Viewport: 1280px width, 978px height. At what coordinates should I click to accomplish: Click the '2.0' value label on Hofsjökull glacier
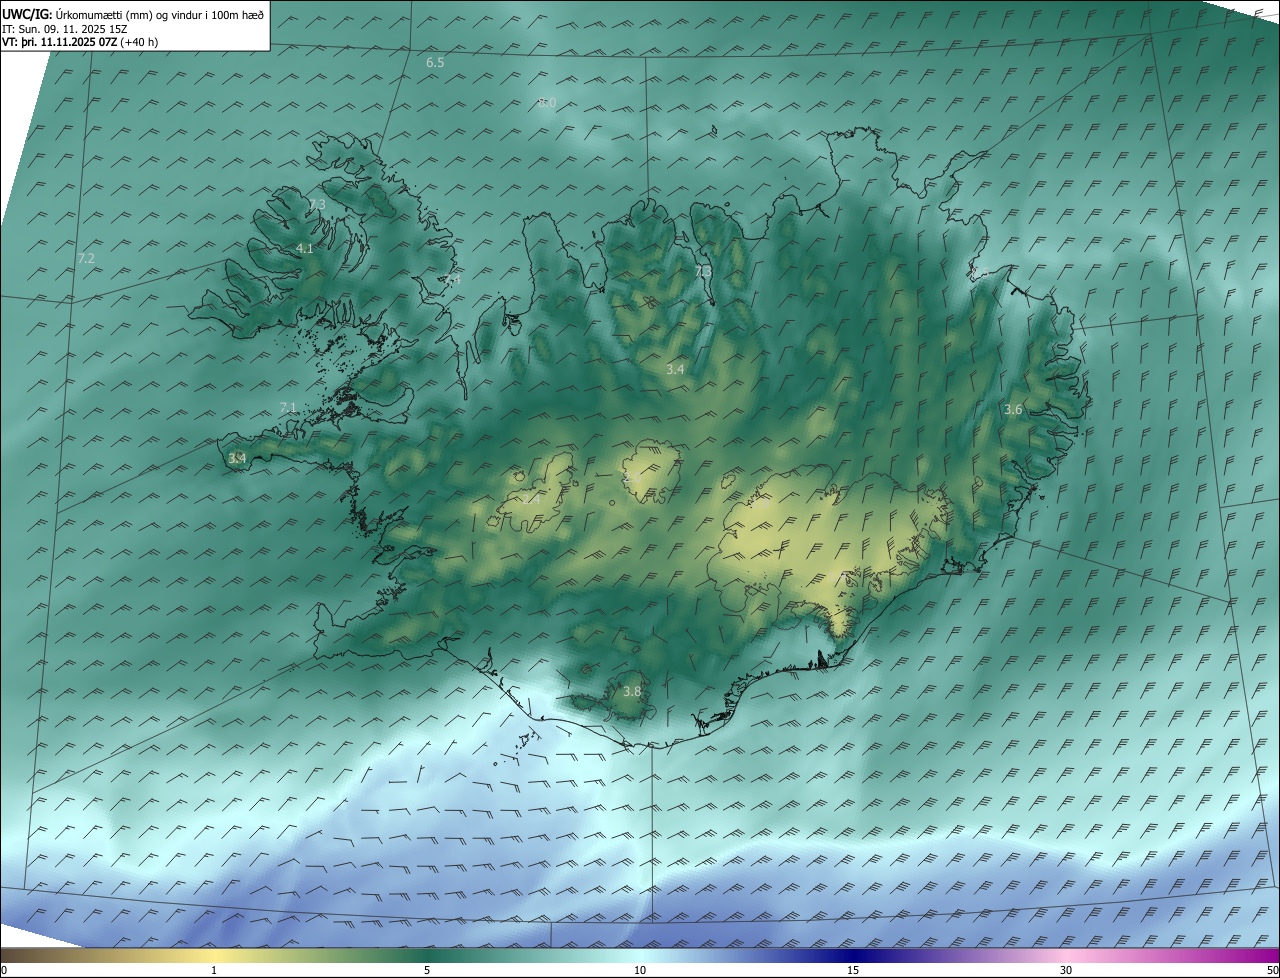pyautogui.click(x=632, y=479)
